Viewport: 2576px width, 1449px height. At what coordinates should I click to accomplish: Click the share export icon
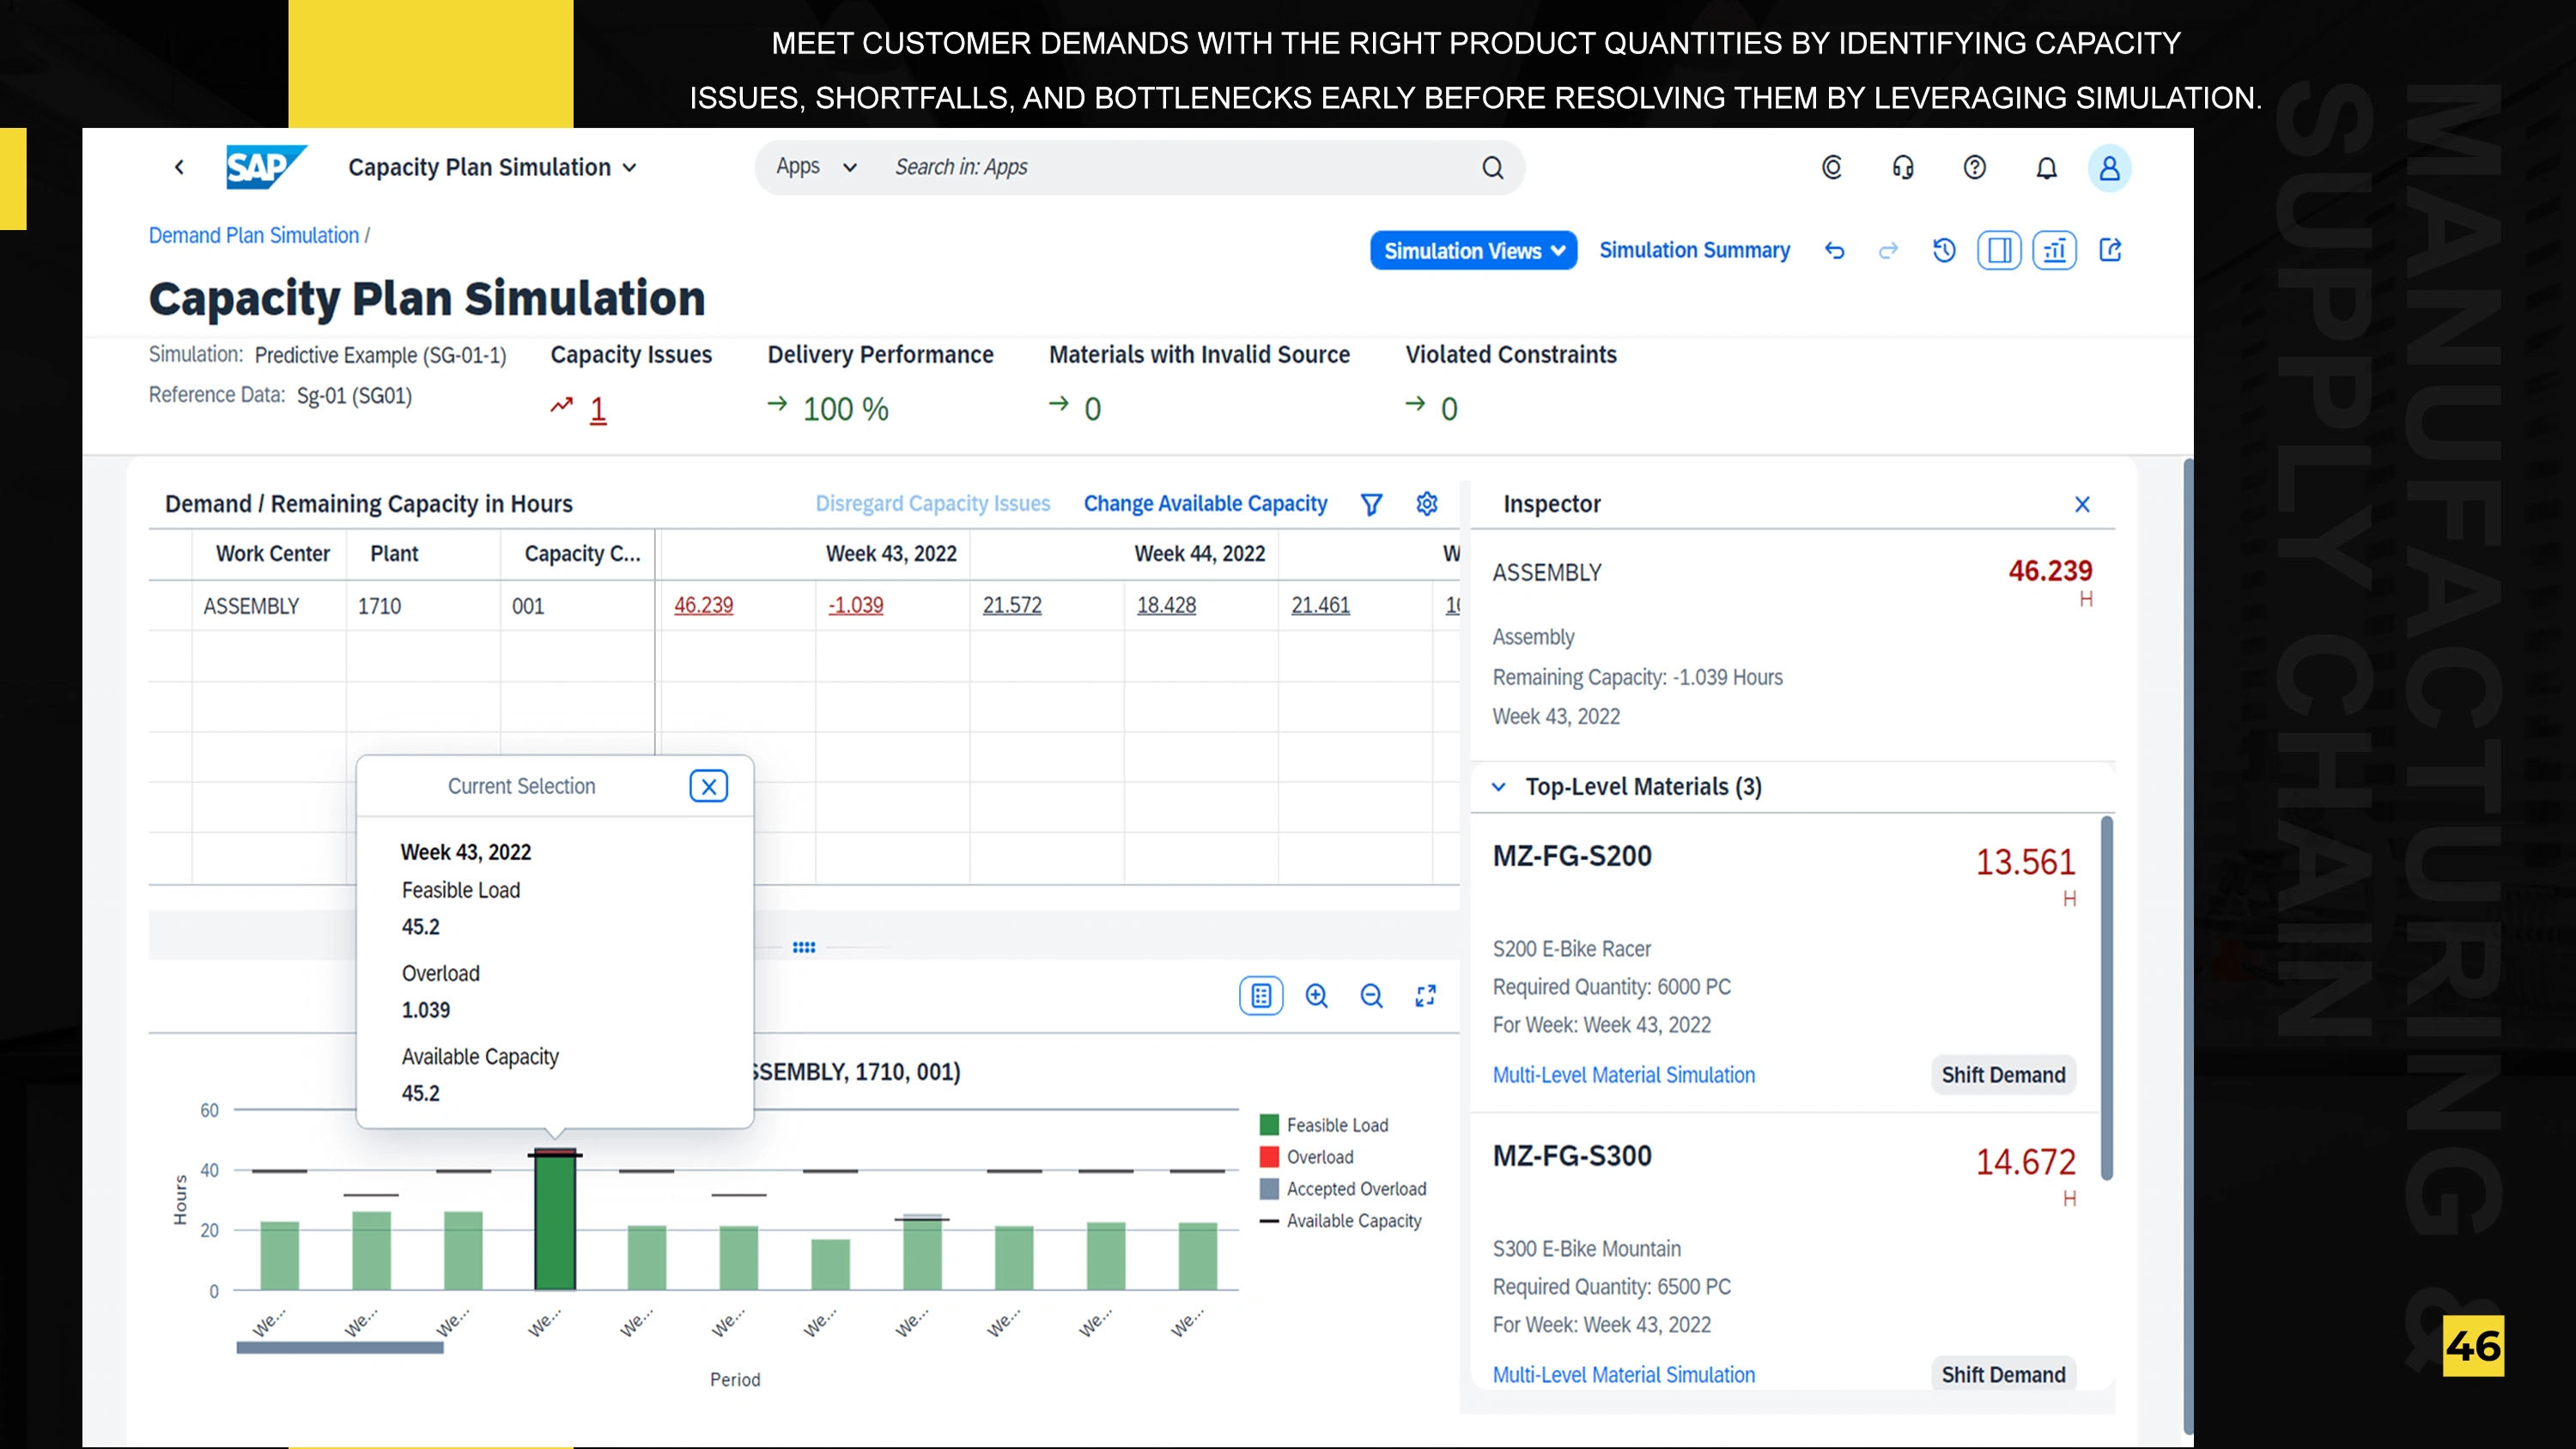[x=2110, y=250]
